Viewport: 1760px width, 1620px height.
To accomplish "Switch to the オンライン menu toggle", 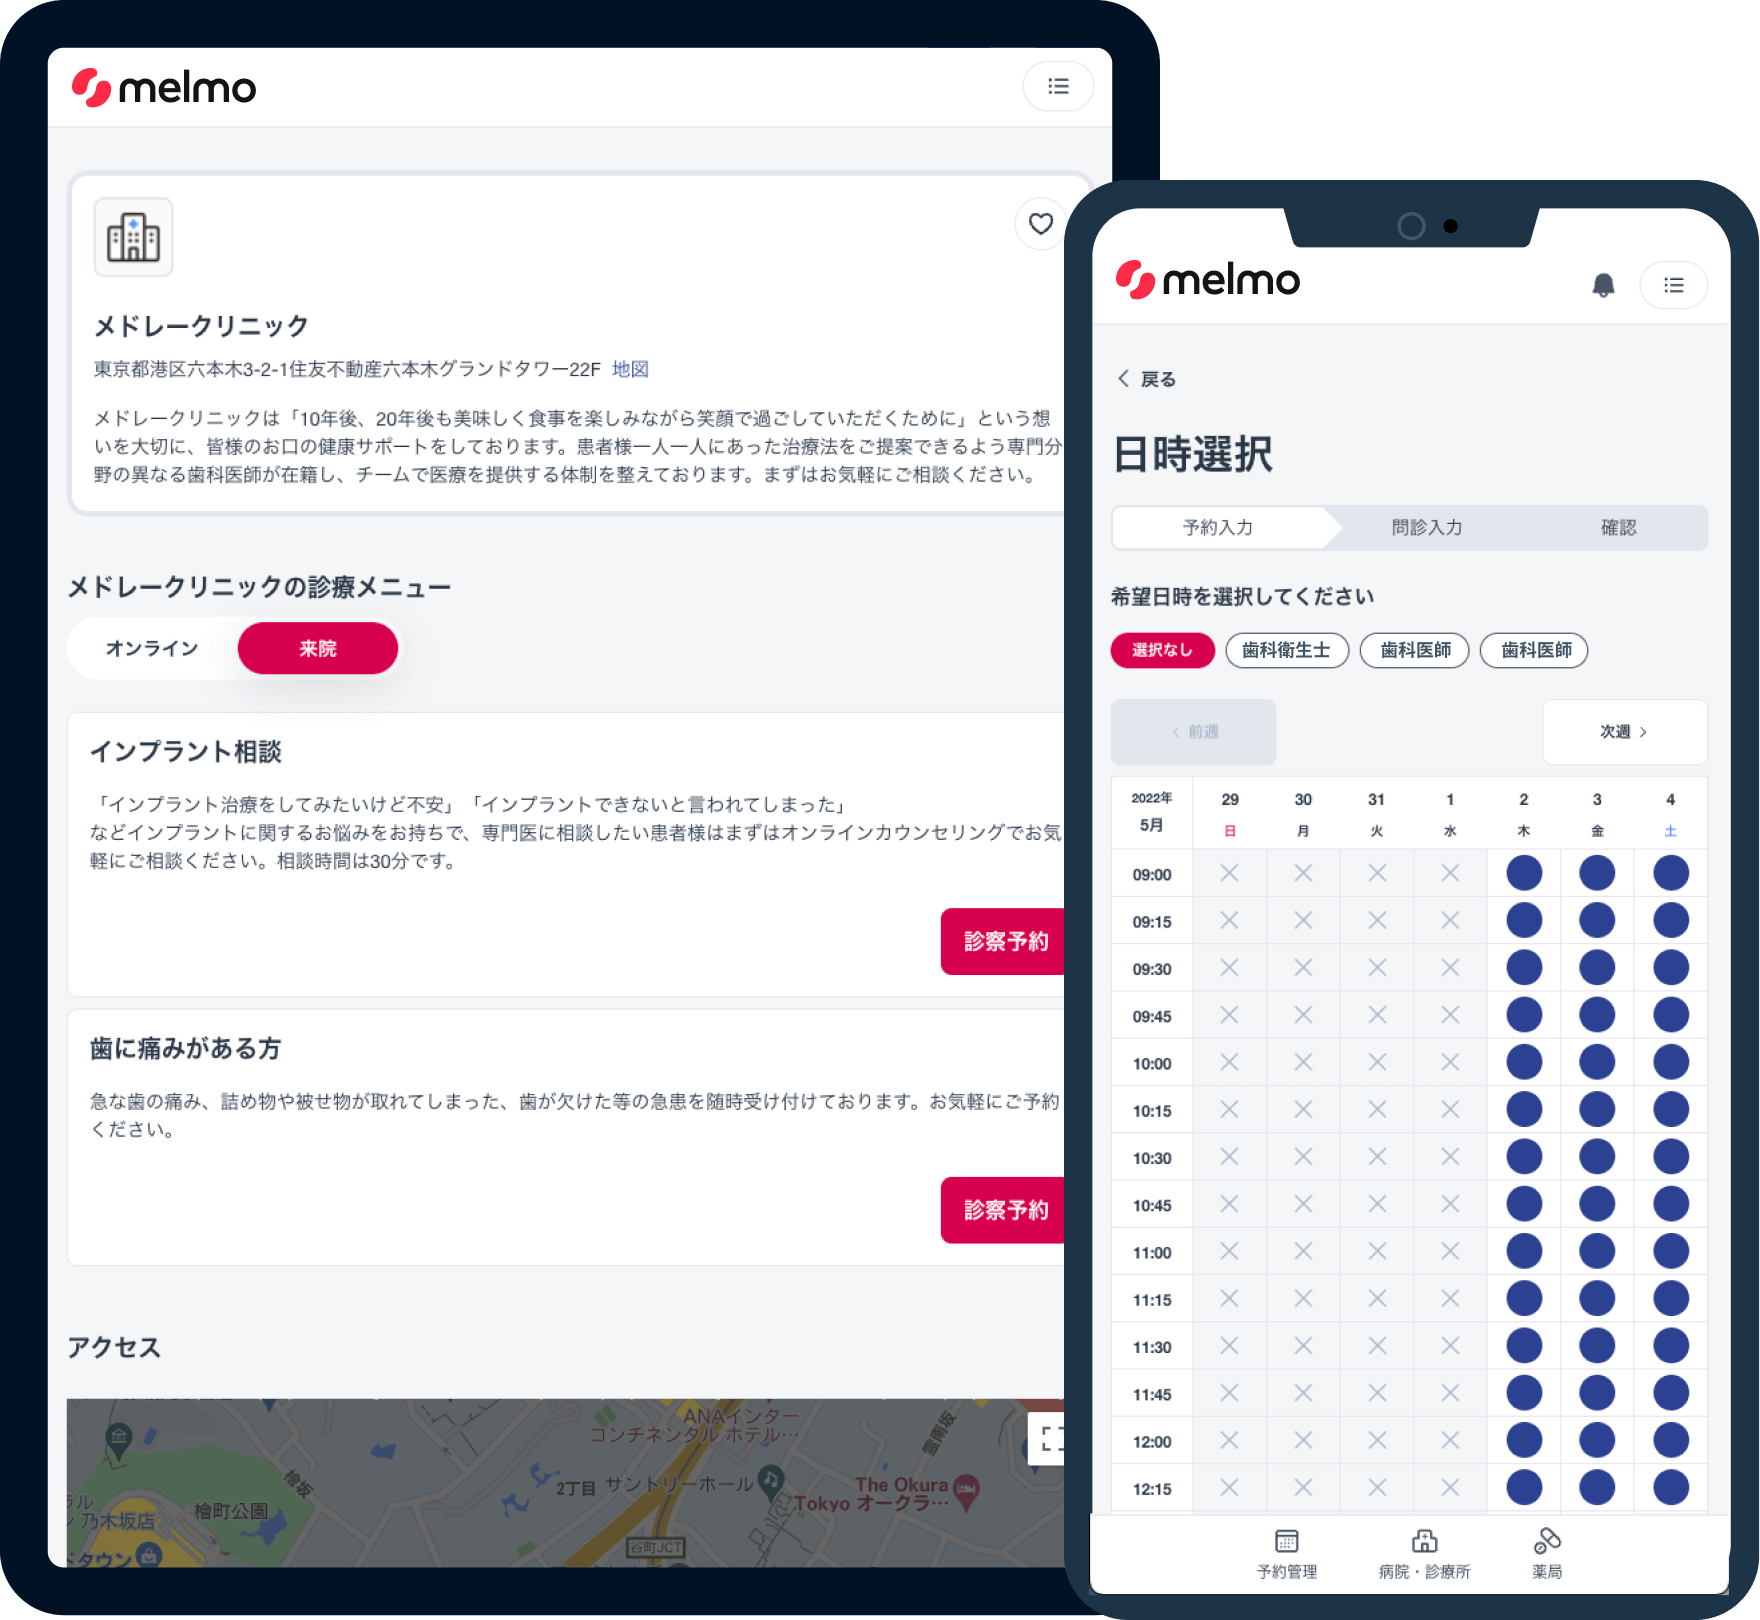I will (151, 648).
